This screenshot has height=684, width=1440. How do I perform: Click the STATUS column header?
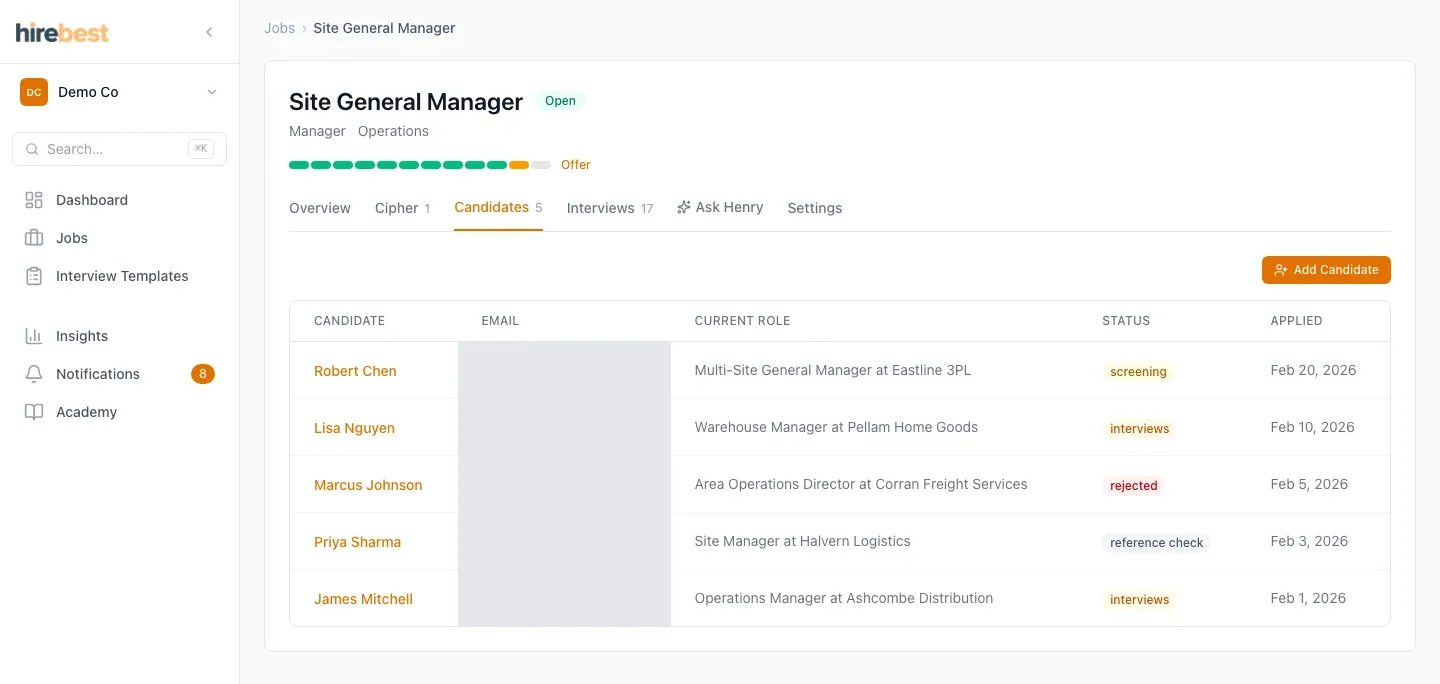pyautogui.click(x=1126, y=321)
